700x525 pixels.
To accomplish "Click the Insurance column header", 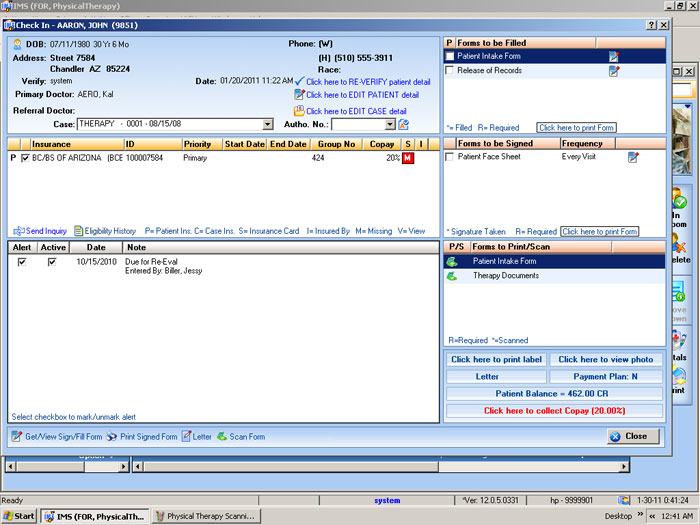I will pyautogui.click(x=77, y=144).
